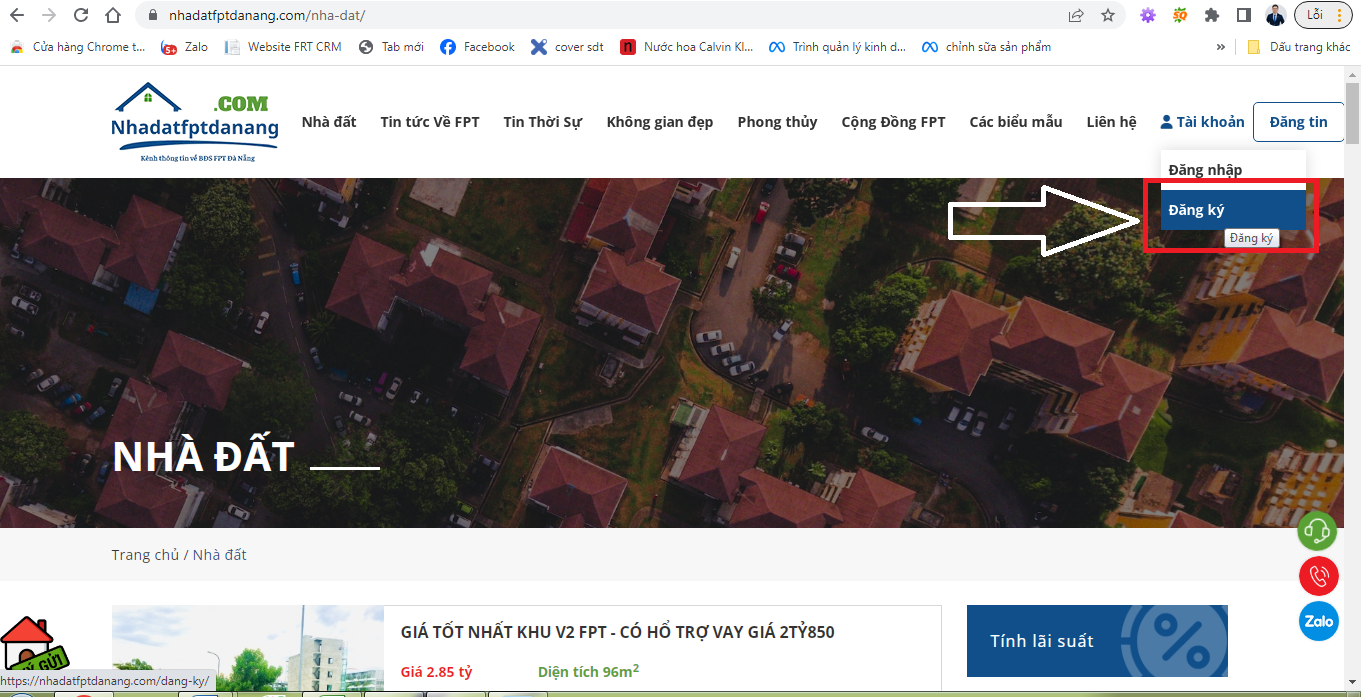Click the browser forward arrow

click(49, 15)
